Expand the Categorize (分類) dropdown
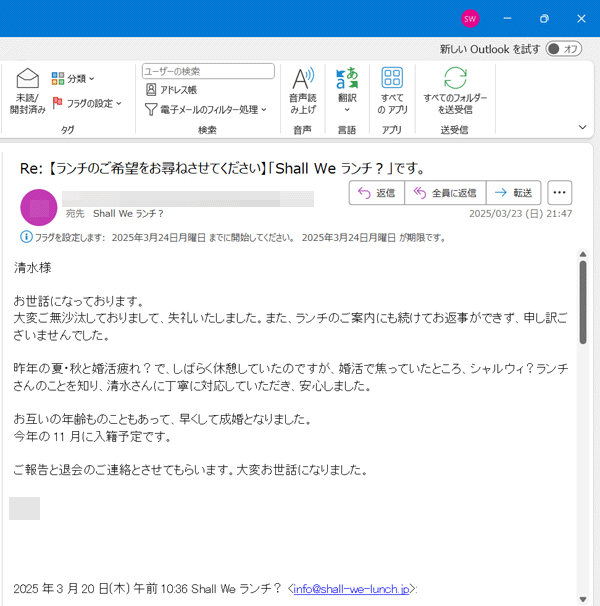The width and height of the screenshot is (600, 606). 73,78
